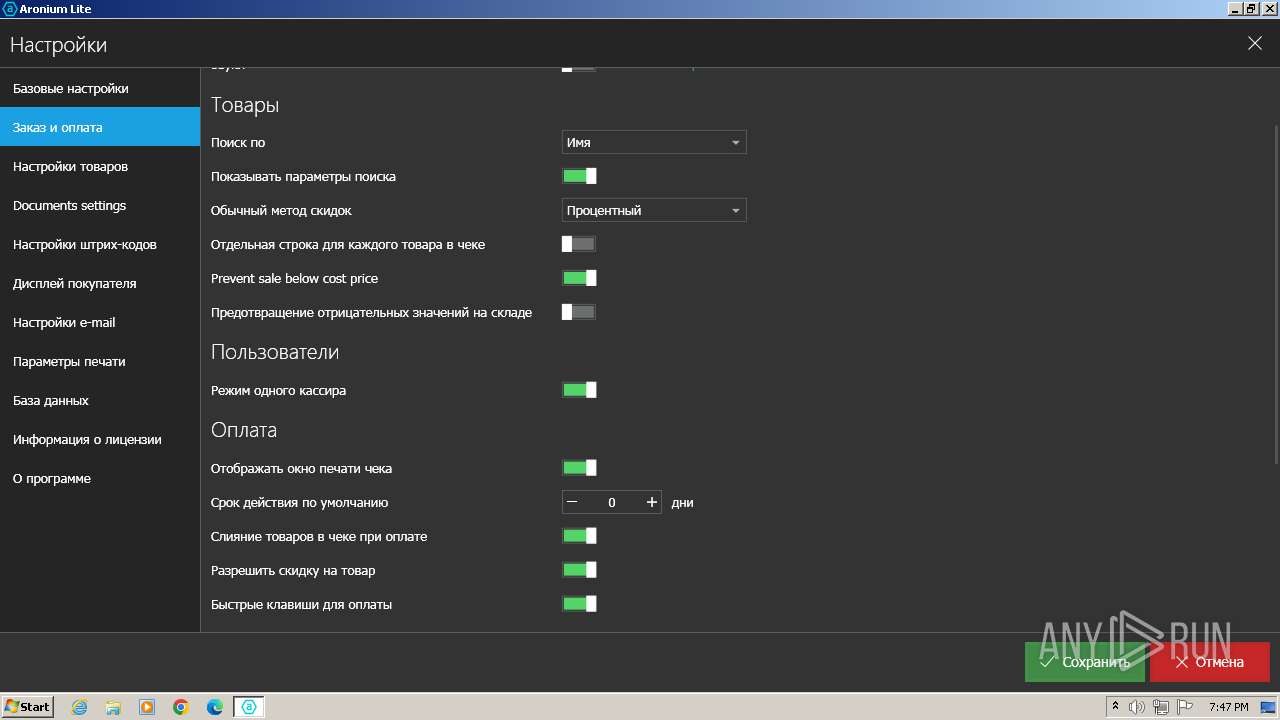Click the Оплата section heading
Screen dimensions: 1280x720
coord(244,430)
